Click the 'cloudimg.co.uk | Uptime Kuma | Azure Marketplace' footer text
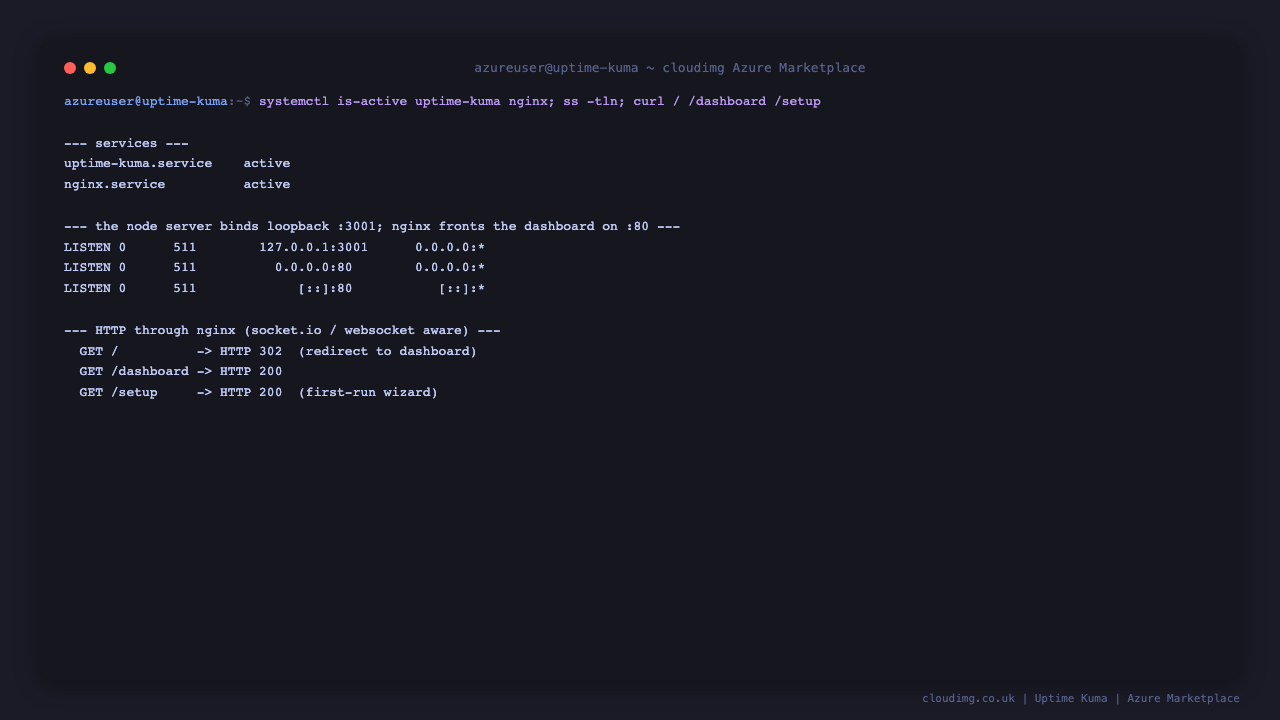Image resolution: width=1280 pixels, height=720 pixels. coord(1081,698)
